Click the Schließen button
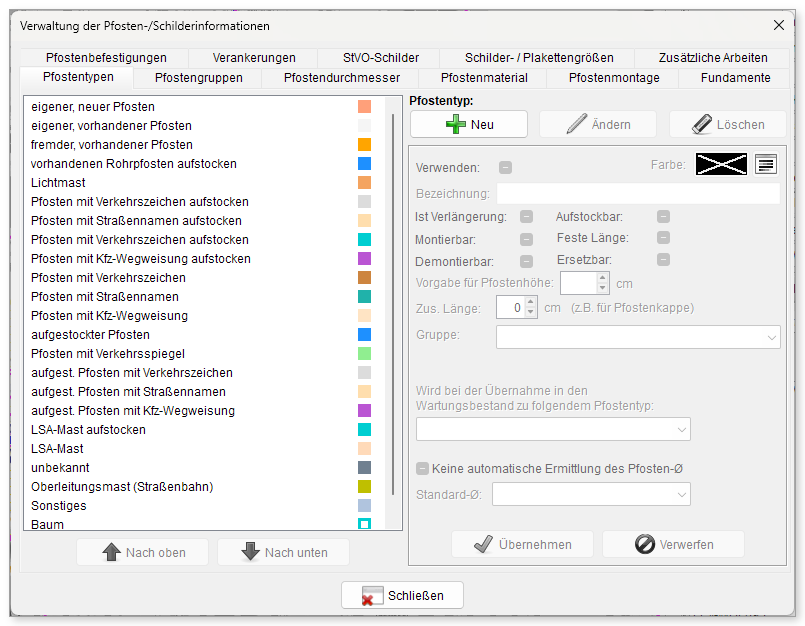The width and height of the screenshot is (805, 626). click(x=402, y=595)
